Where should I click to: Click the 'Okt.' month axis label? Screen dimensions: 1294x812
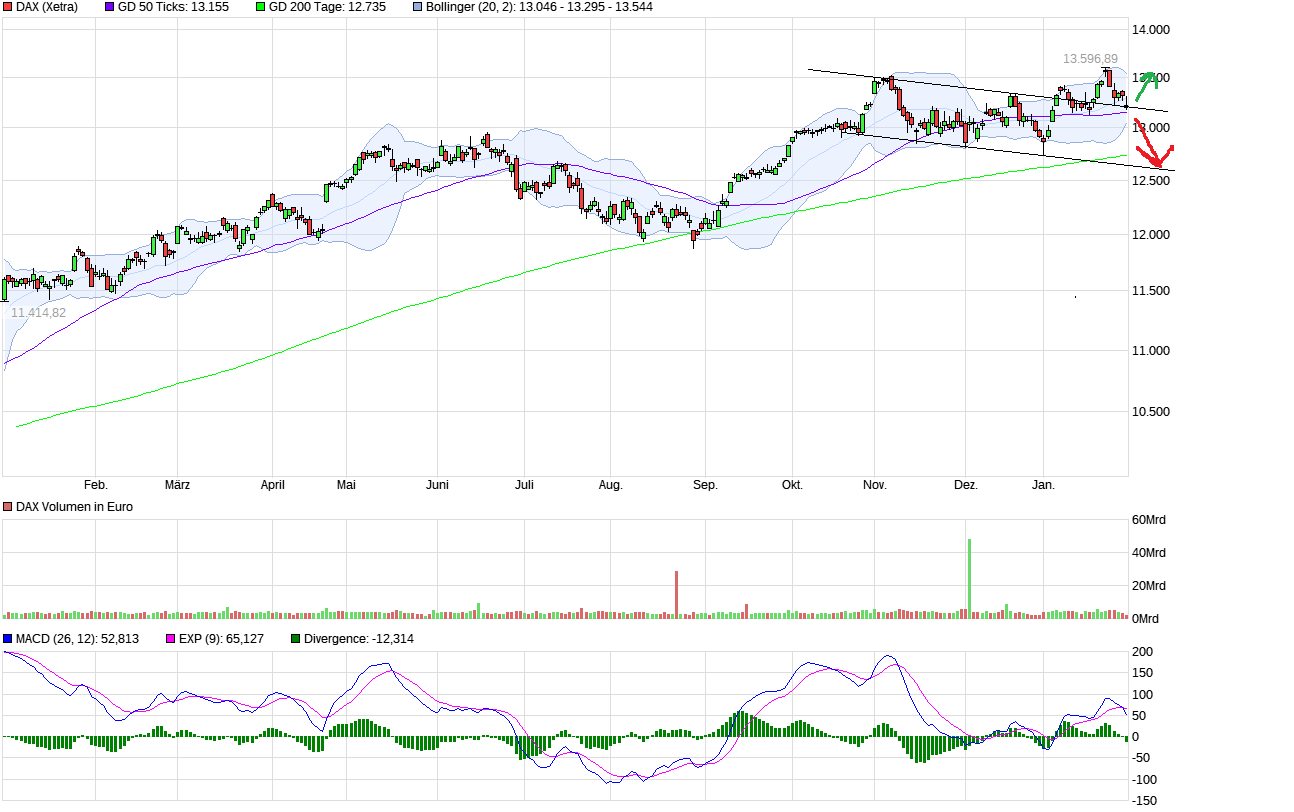(792, 485)
